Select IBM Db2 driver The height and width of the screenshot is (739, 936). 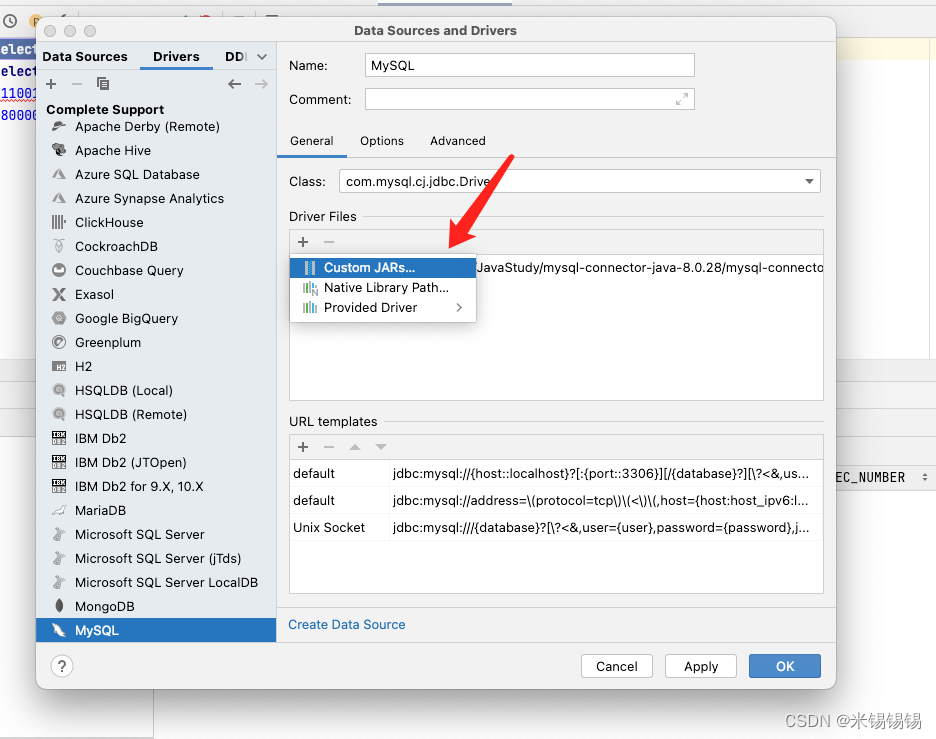click(156, 438)
